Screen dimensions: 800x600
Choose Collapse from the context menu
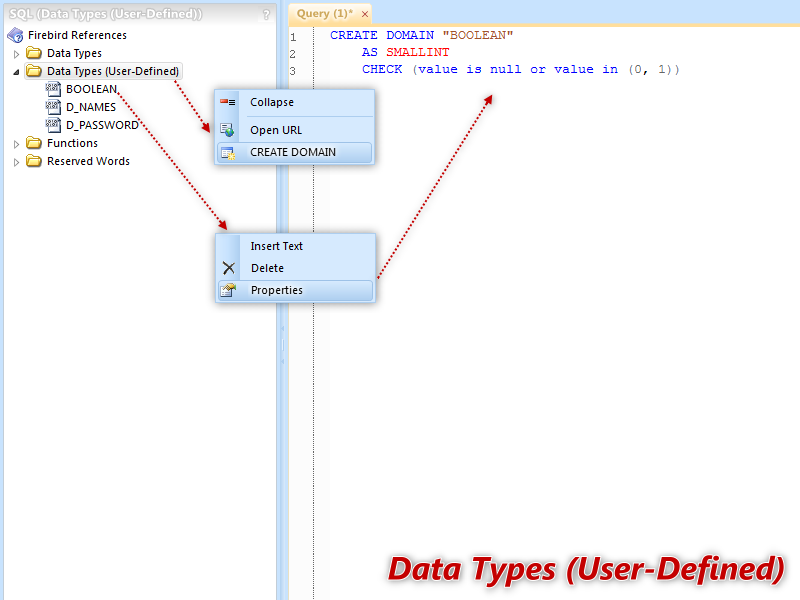(x=295, y=102)
